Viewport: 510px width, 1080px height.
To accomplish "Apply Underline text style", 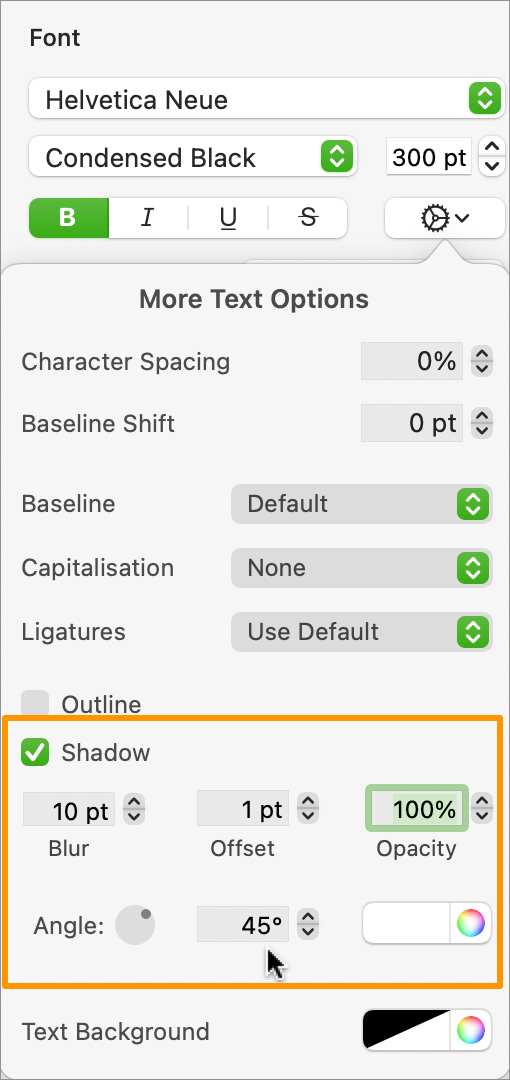I will click(x=227, y=218).
